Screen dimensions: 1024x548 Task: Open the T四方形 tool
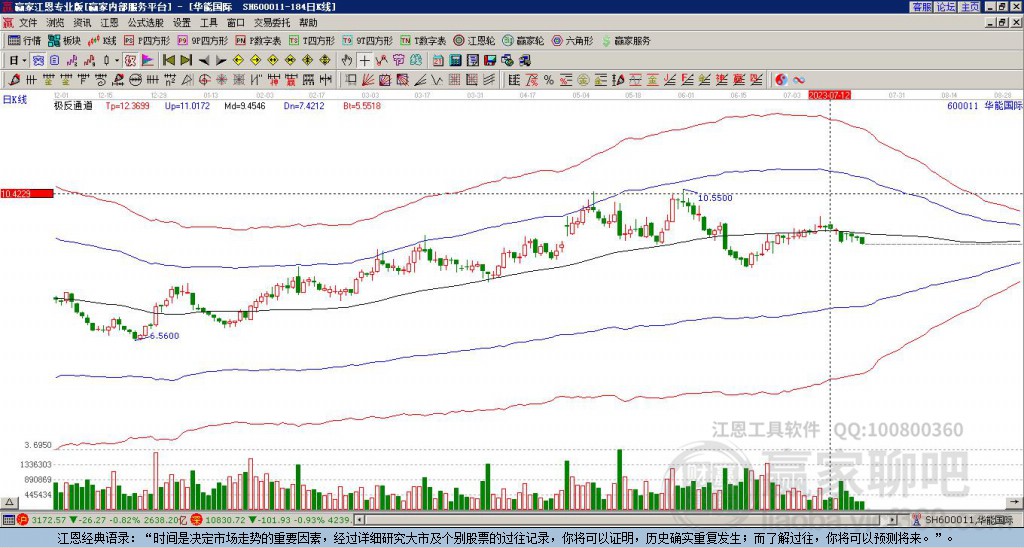[312, 40]
